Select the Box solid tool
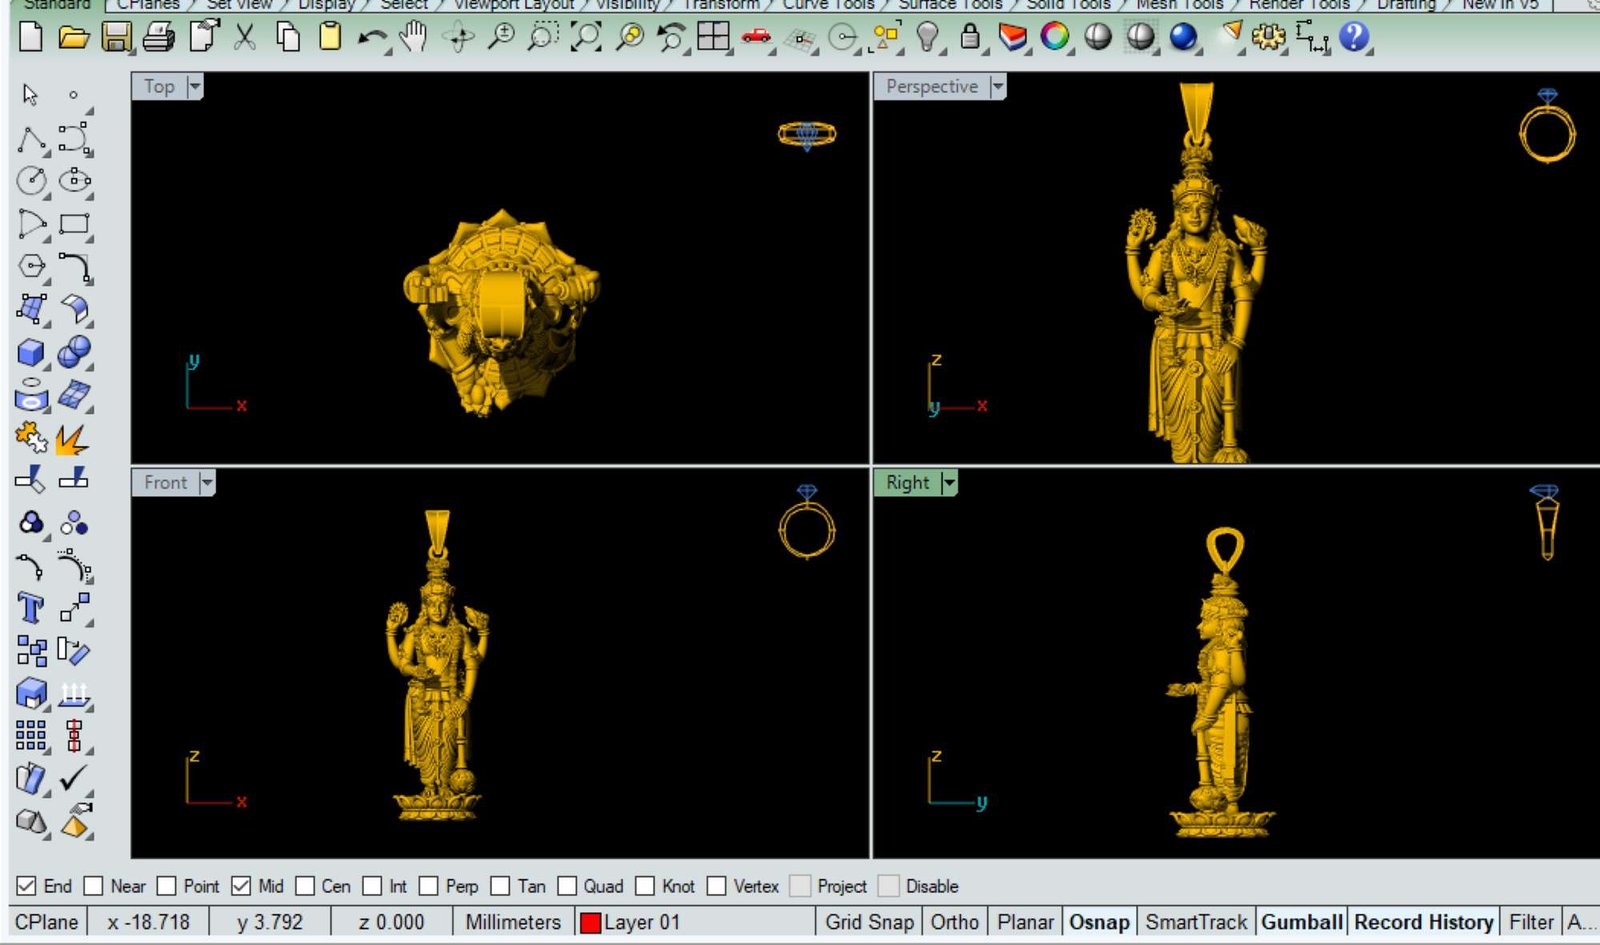The width and height of the screenshot is (1600, 945). click(x=31, y=353)
